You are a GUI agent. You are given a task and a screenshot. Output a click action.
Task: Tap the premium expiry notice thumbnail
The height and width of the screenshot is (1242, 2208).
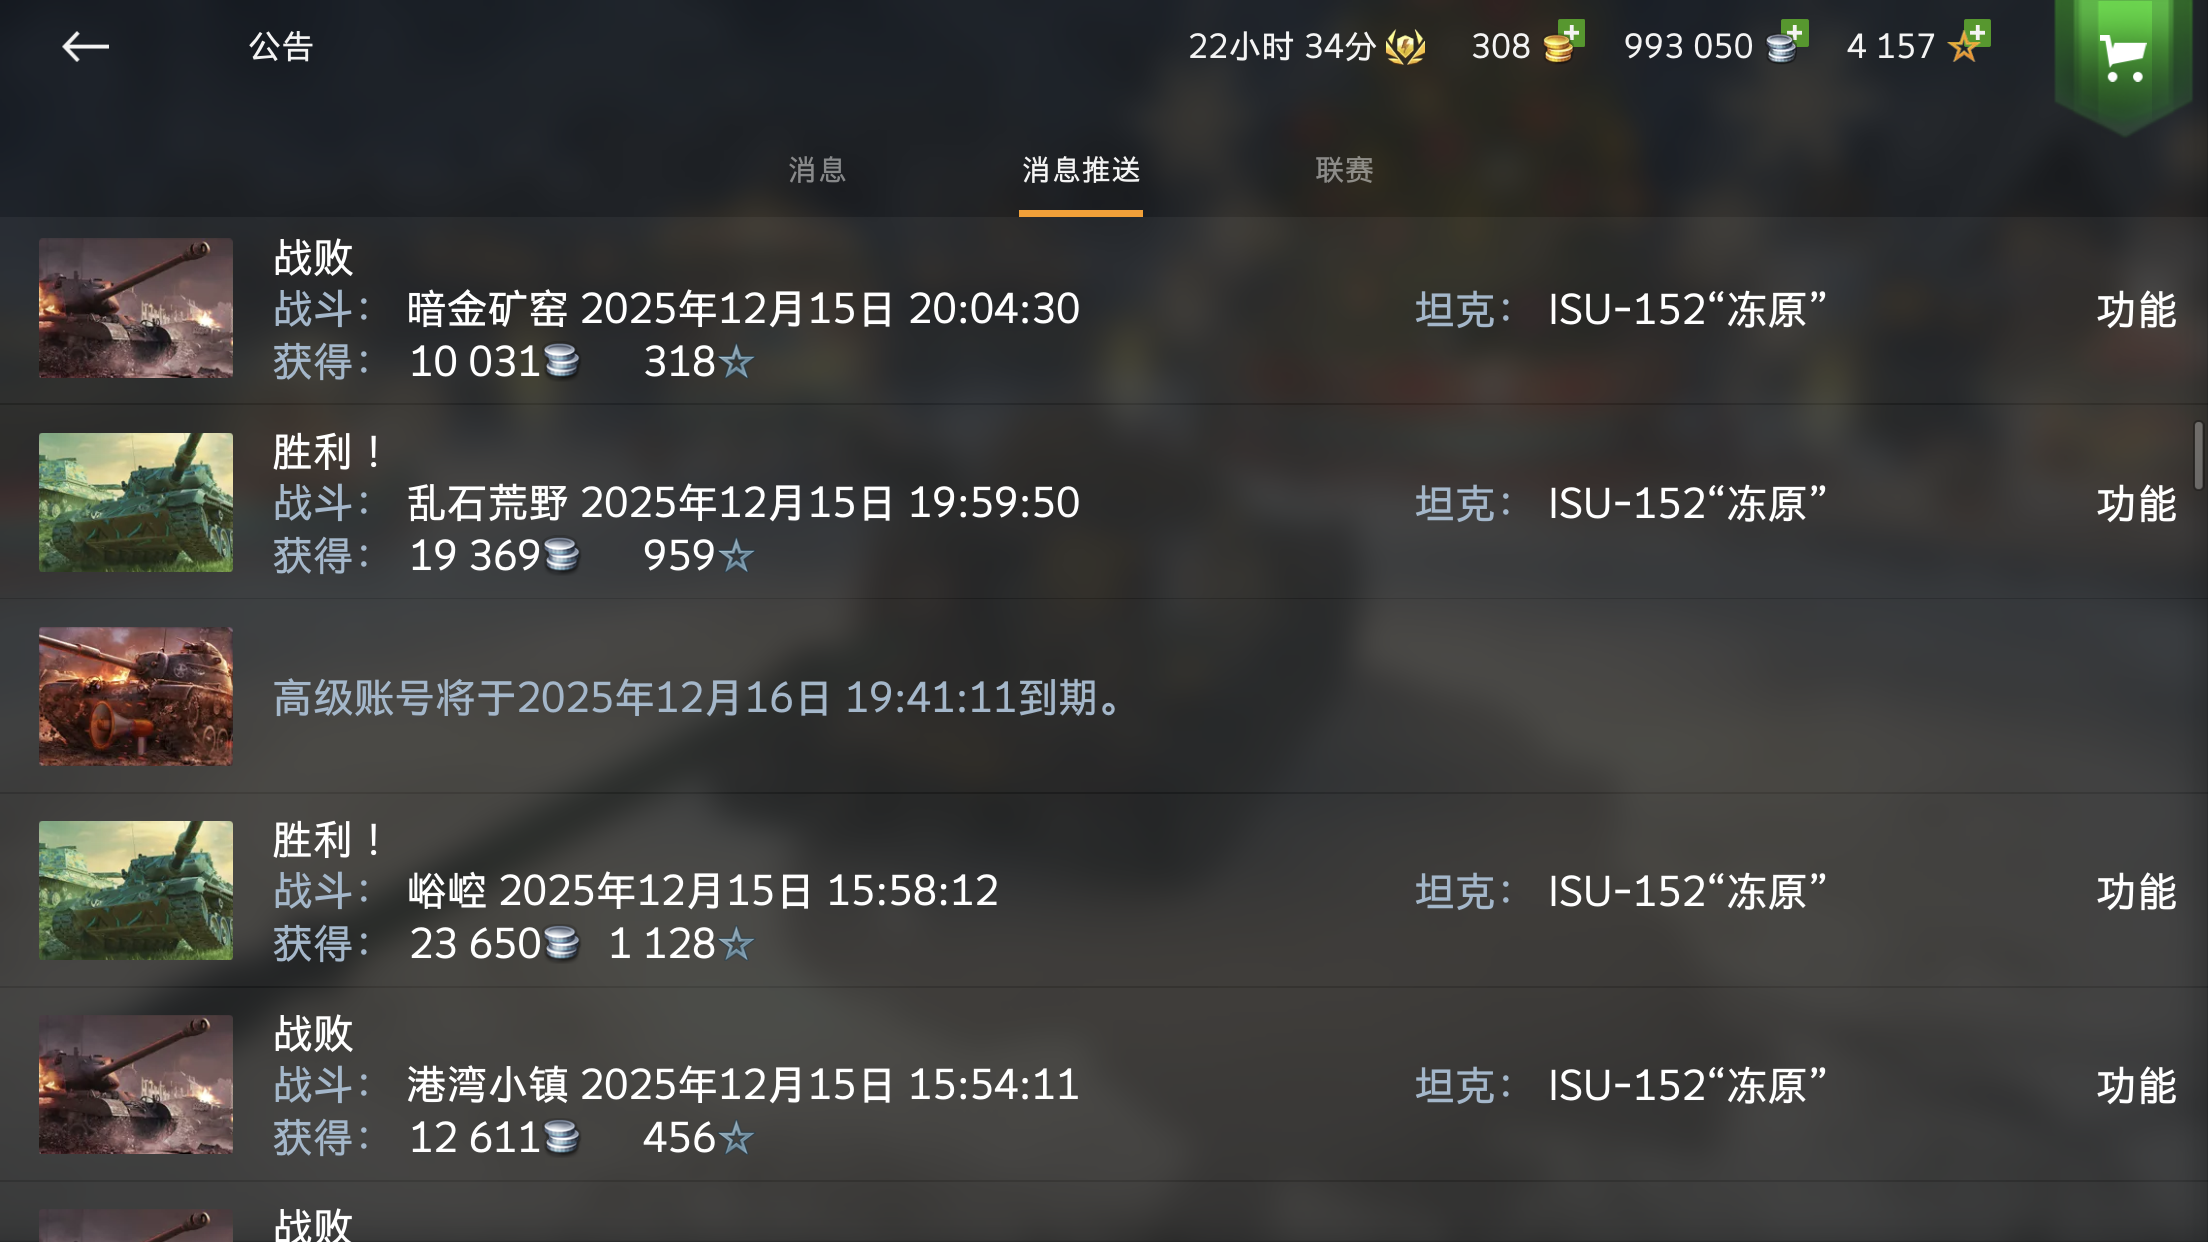[x=136, y=696]
